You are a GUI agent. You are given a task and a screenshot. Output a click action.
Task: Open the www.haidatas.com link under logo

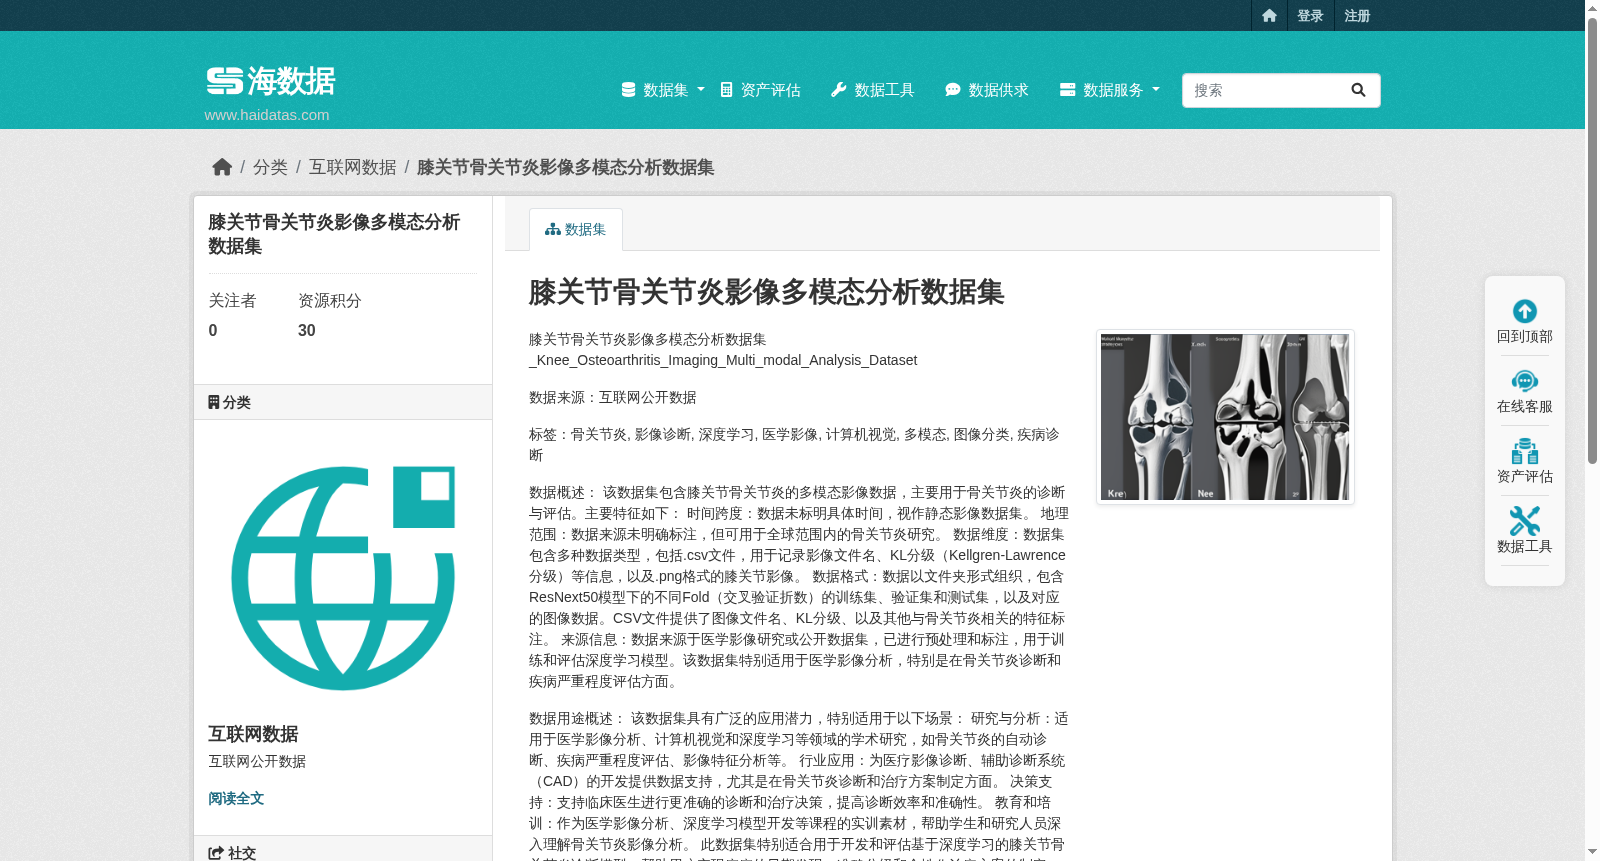(267, 115)
